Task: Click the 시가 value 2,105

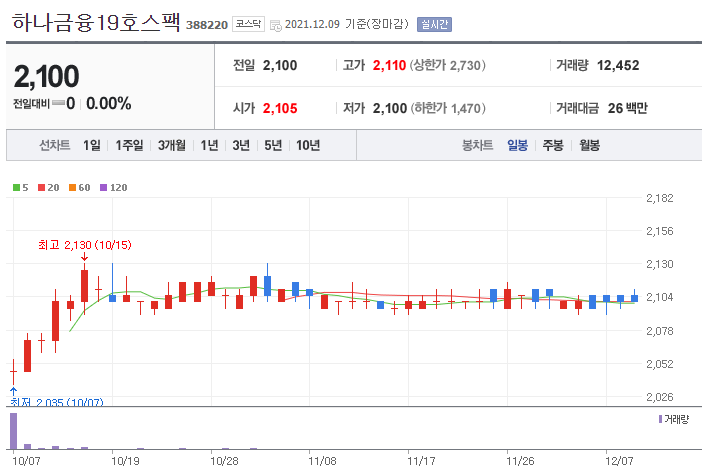Action: coord(280,108)
